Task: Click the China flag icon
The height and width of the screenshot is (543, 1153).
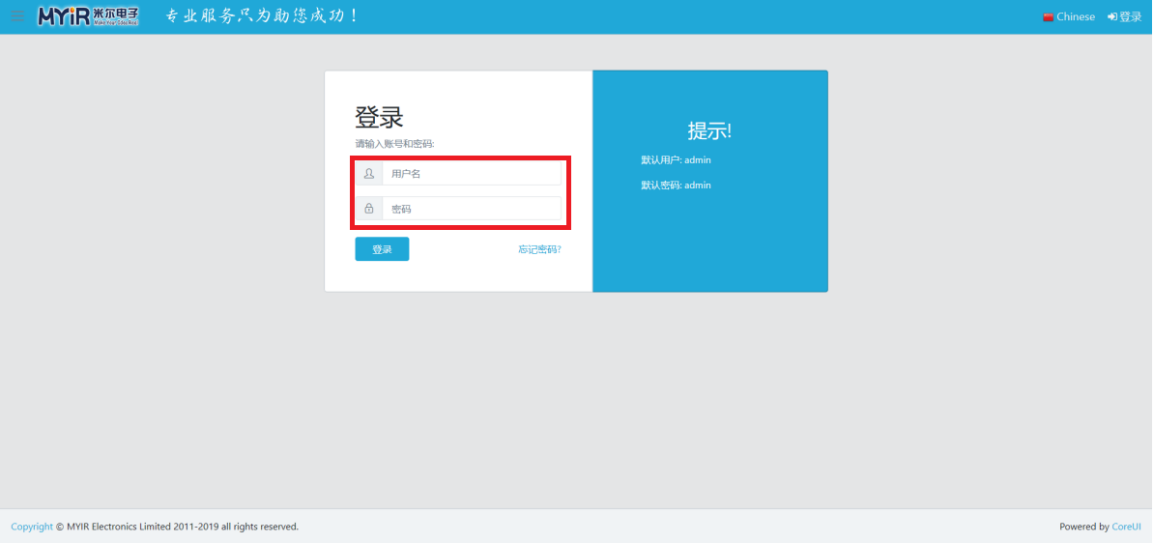Action: 1048,17
